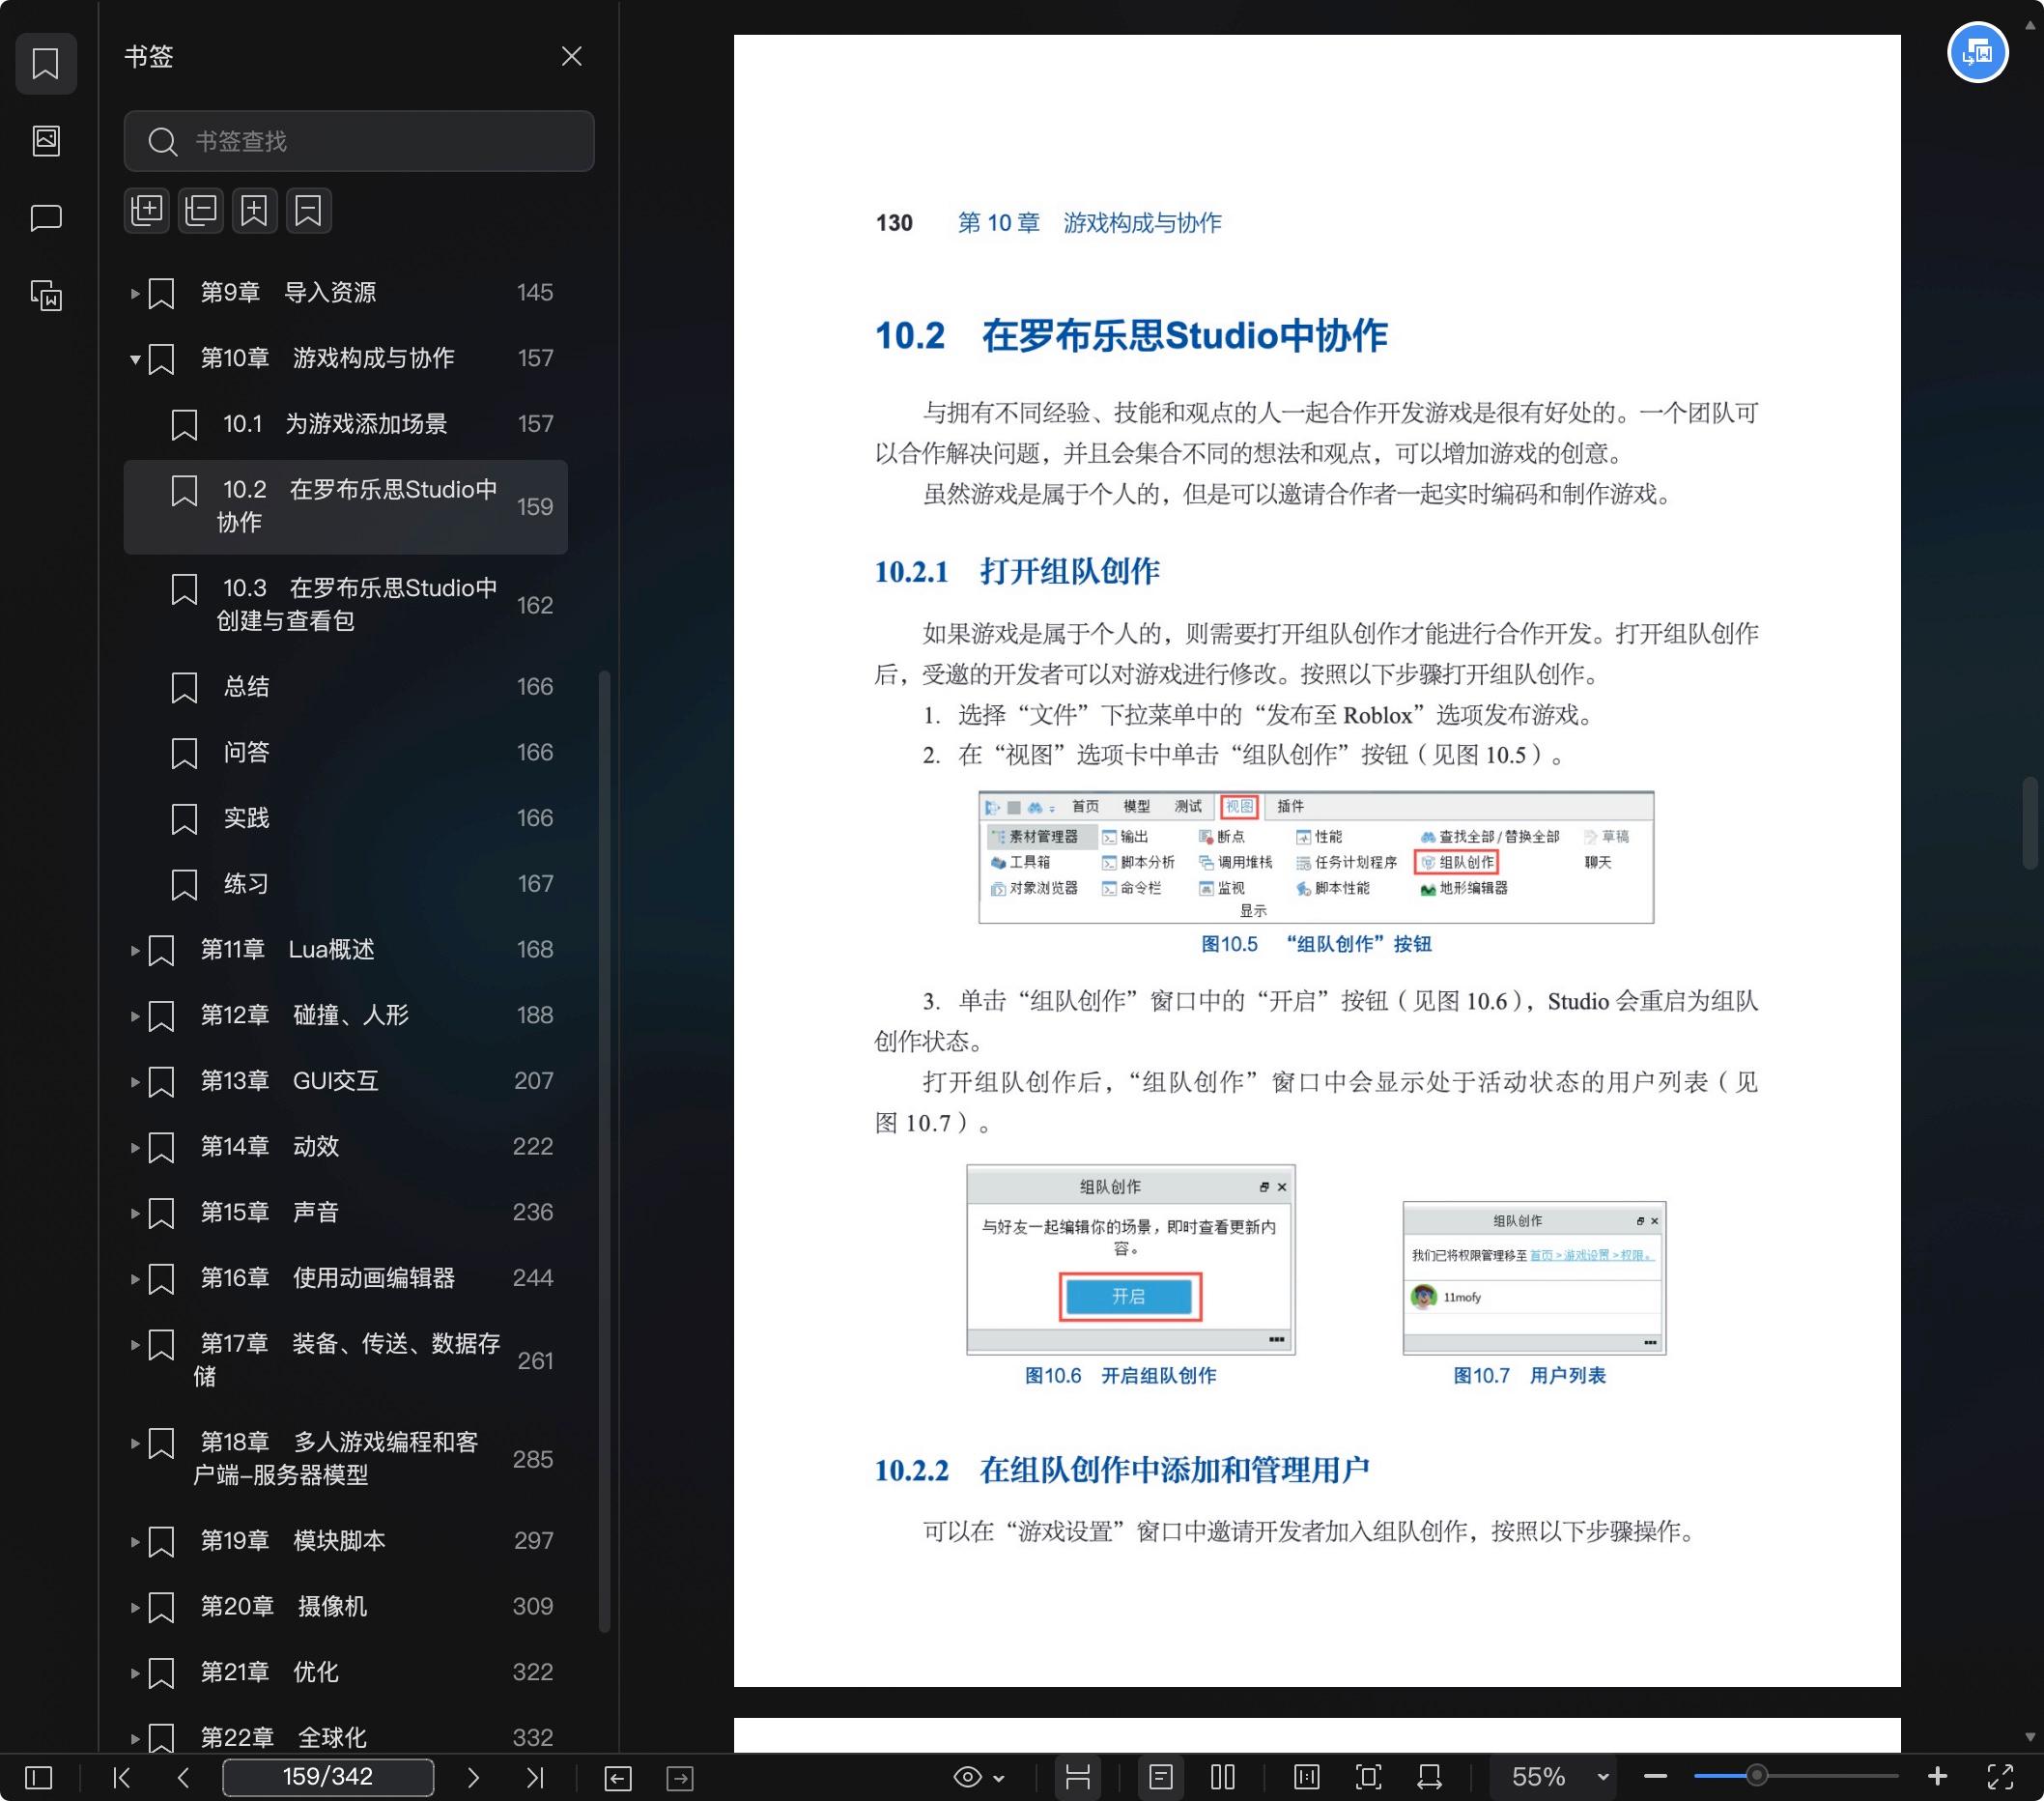Open 第18章 多人游戏编程 bookmark
Viewport: 2044px width, 1801px height.
click(x=346, y=1459)
